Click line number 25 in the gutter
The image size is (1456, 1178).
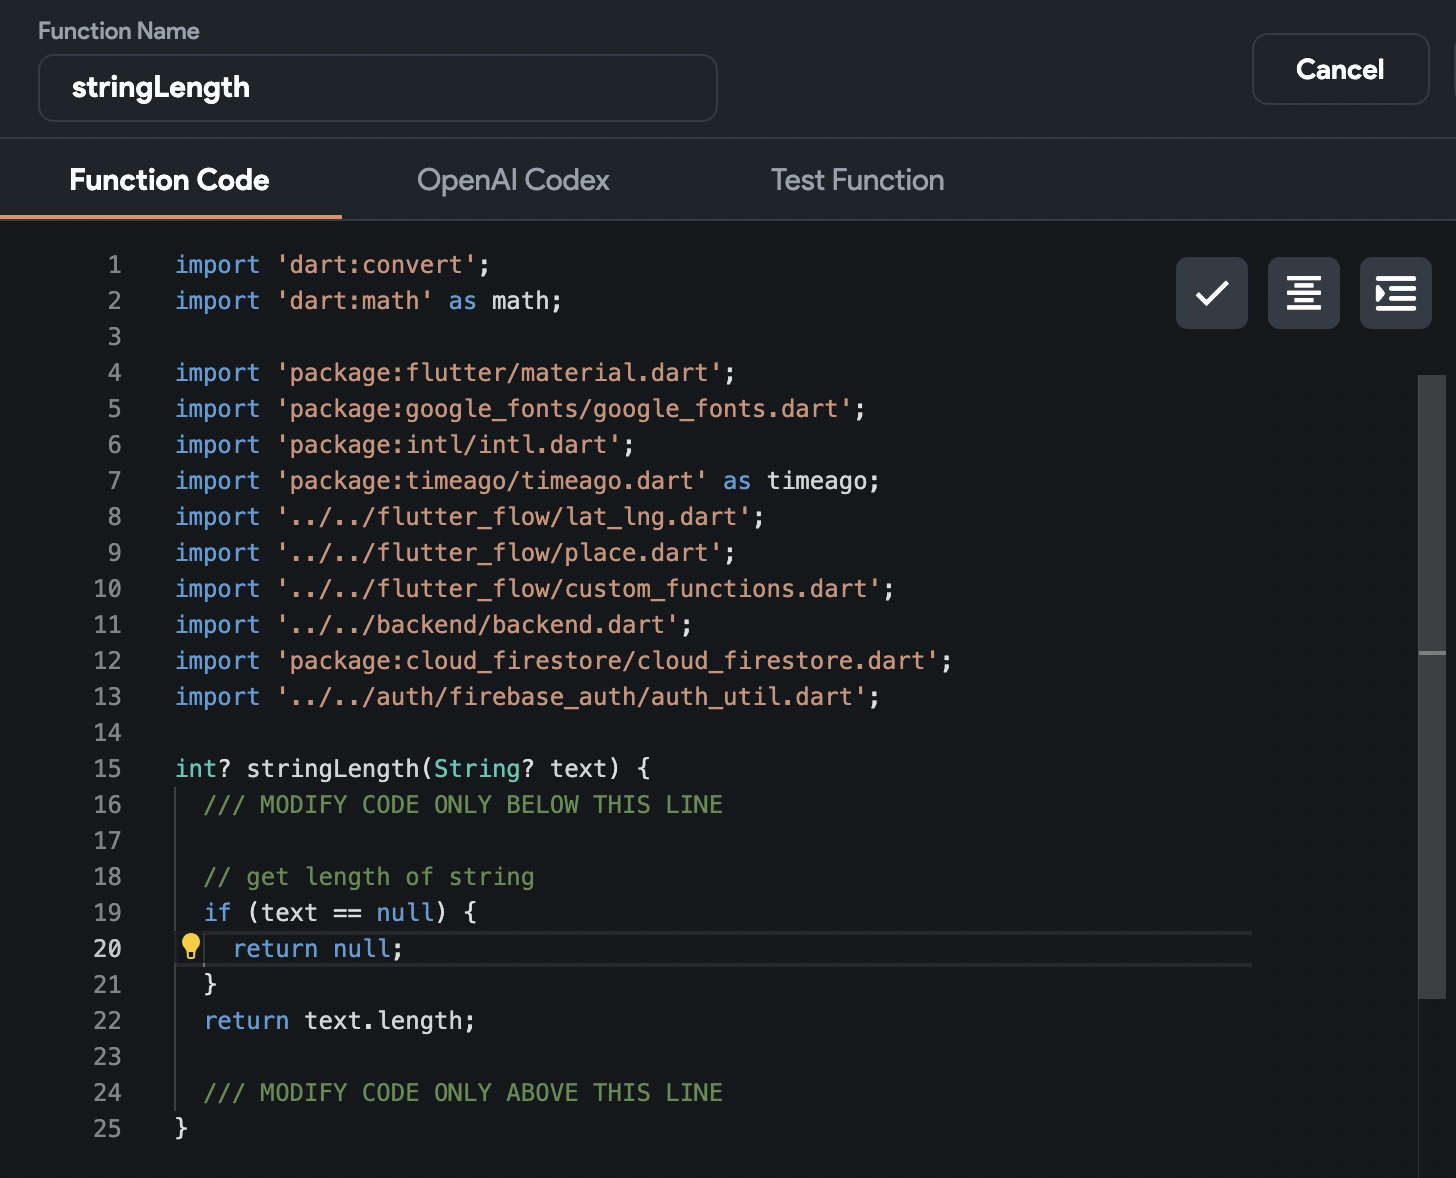[107, 1129]
